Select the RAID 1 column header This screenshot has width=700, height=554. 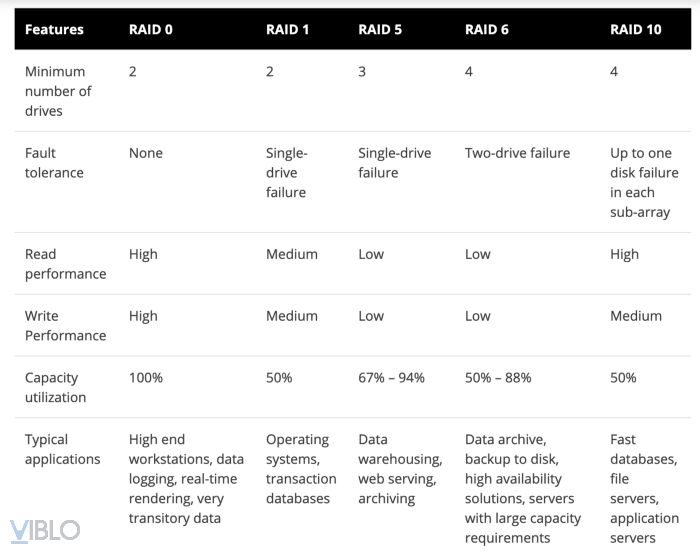pos(287,29)
